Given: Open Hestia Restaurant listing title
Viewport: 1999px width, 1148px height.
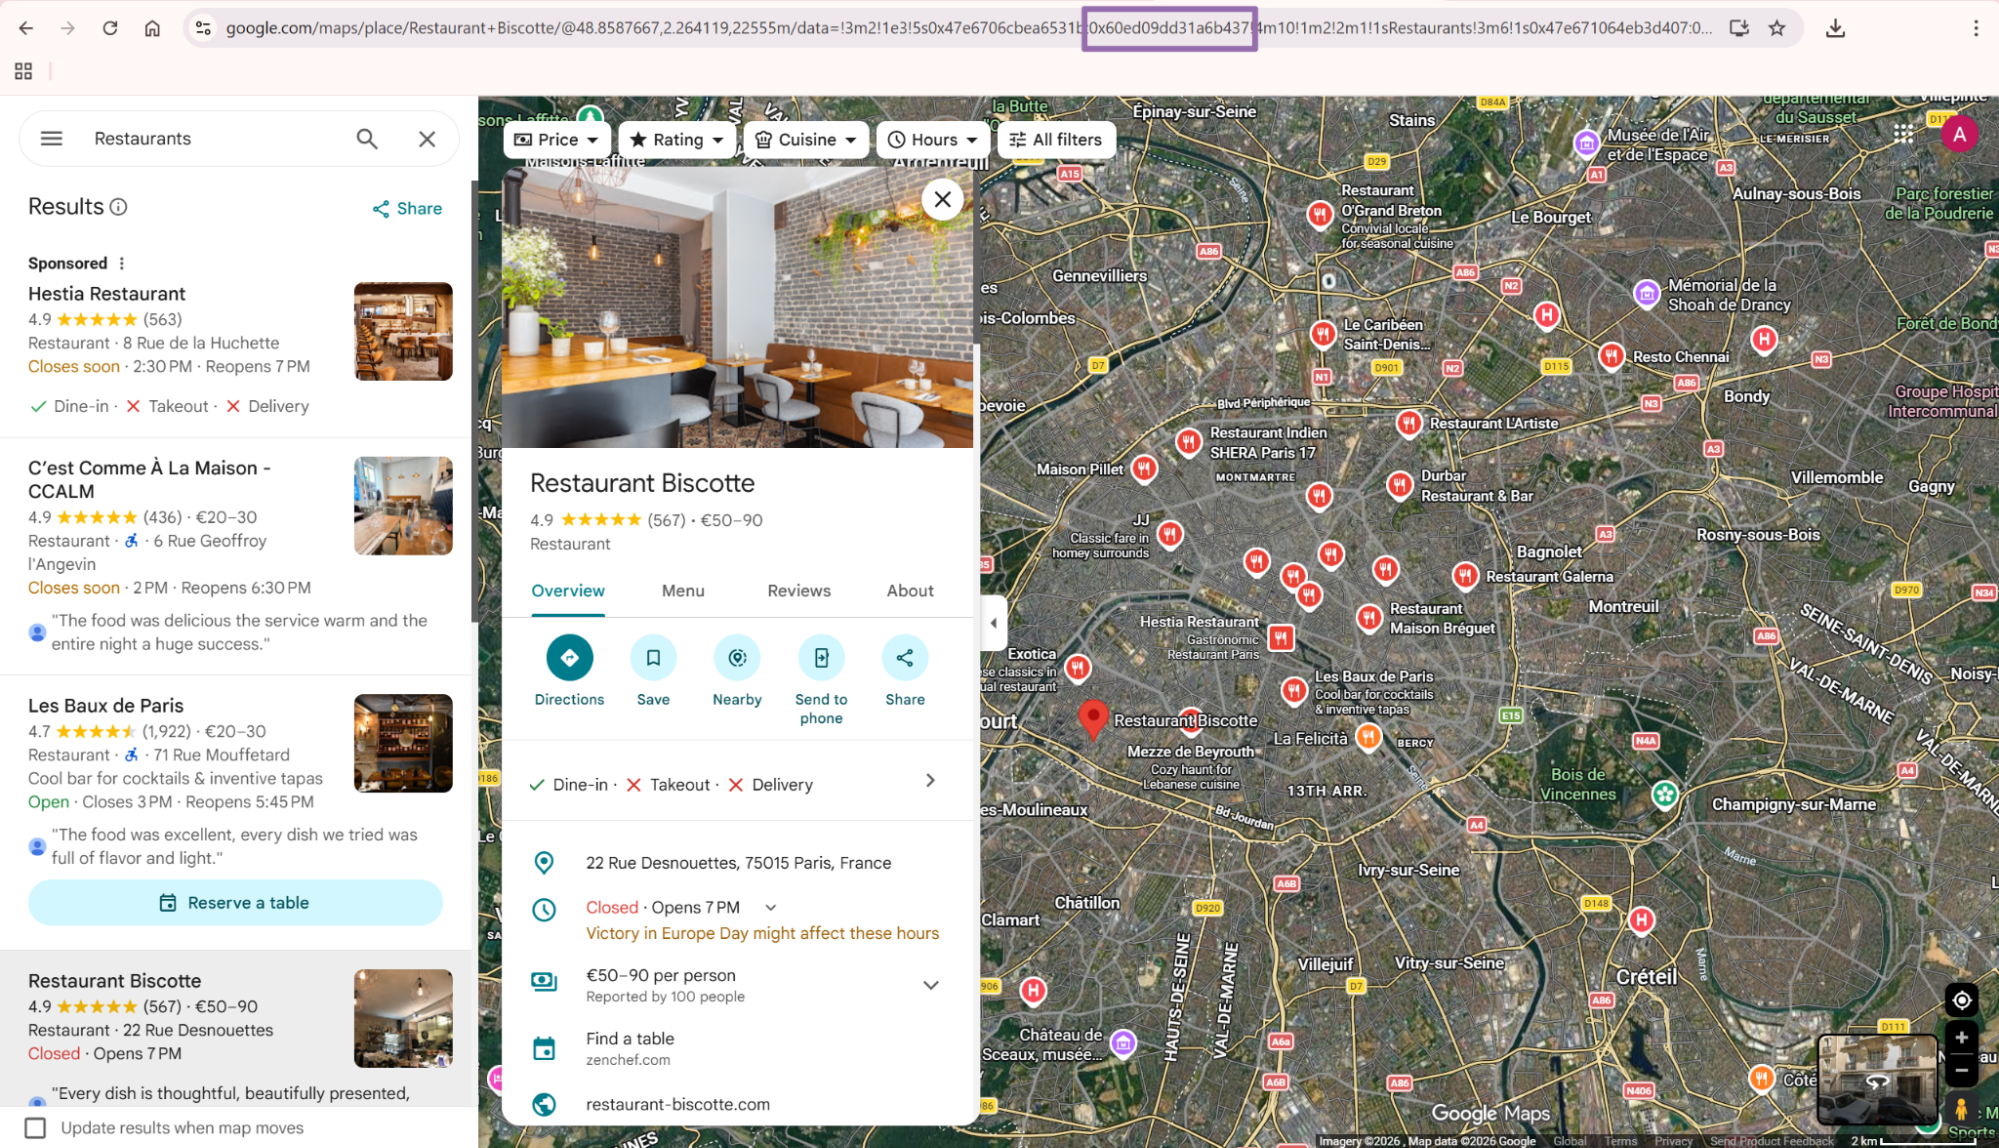Looking at the screenshot, I should [x=107, y=294].
